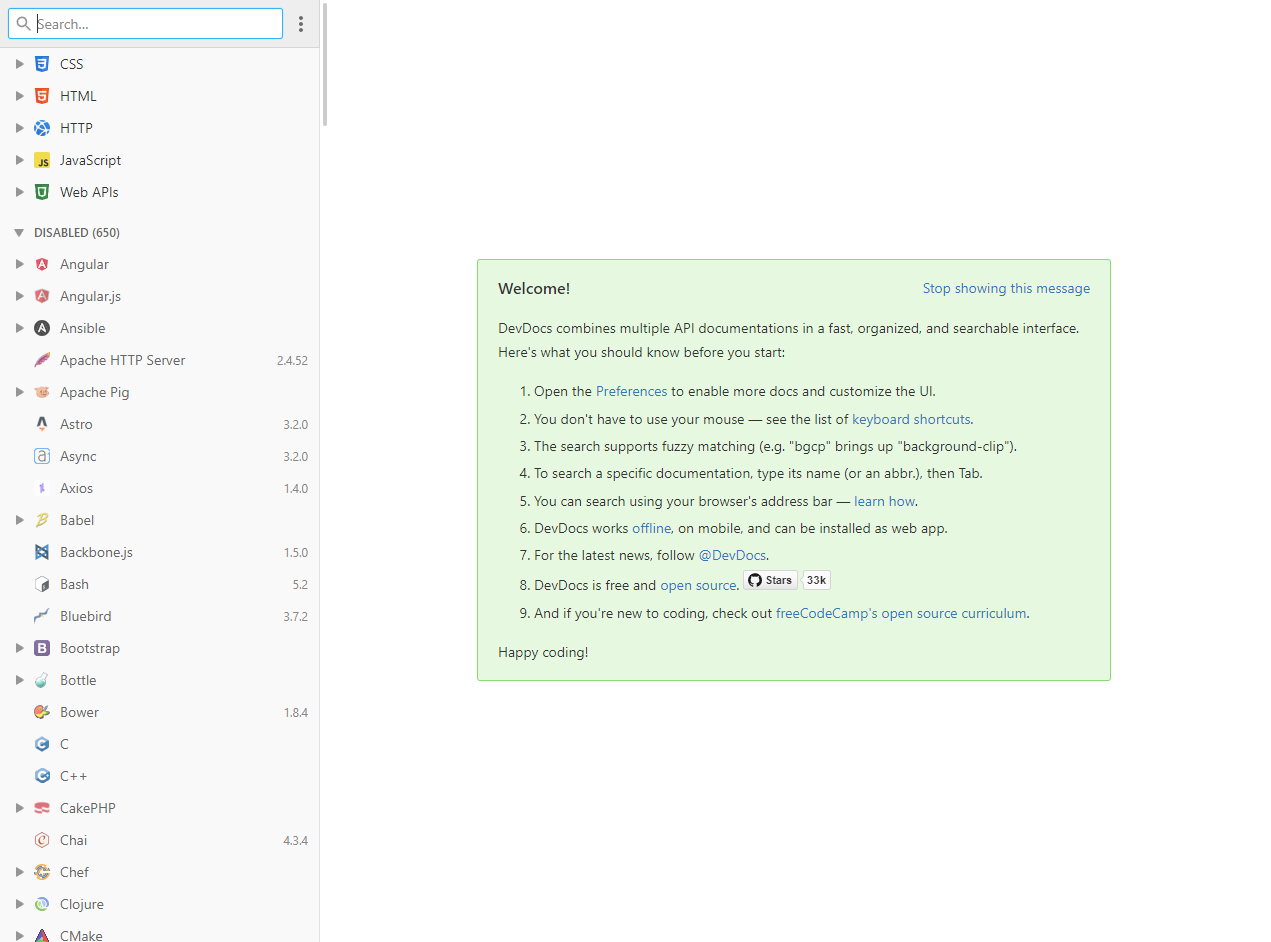
Task: Click the three-dot menu icon beside search
Action: pos(301,24)
